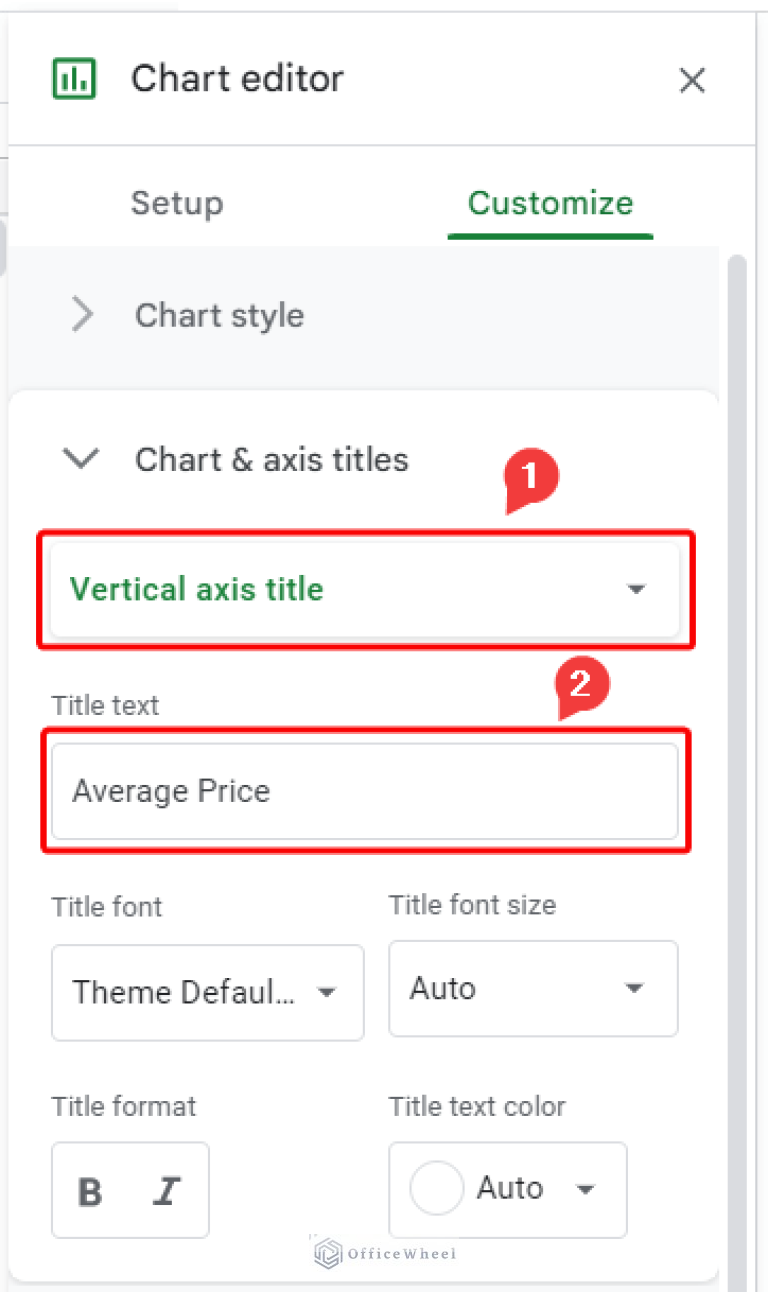Close the Chart editor panel

[x=692, y=80]
